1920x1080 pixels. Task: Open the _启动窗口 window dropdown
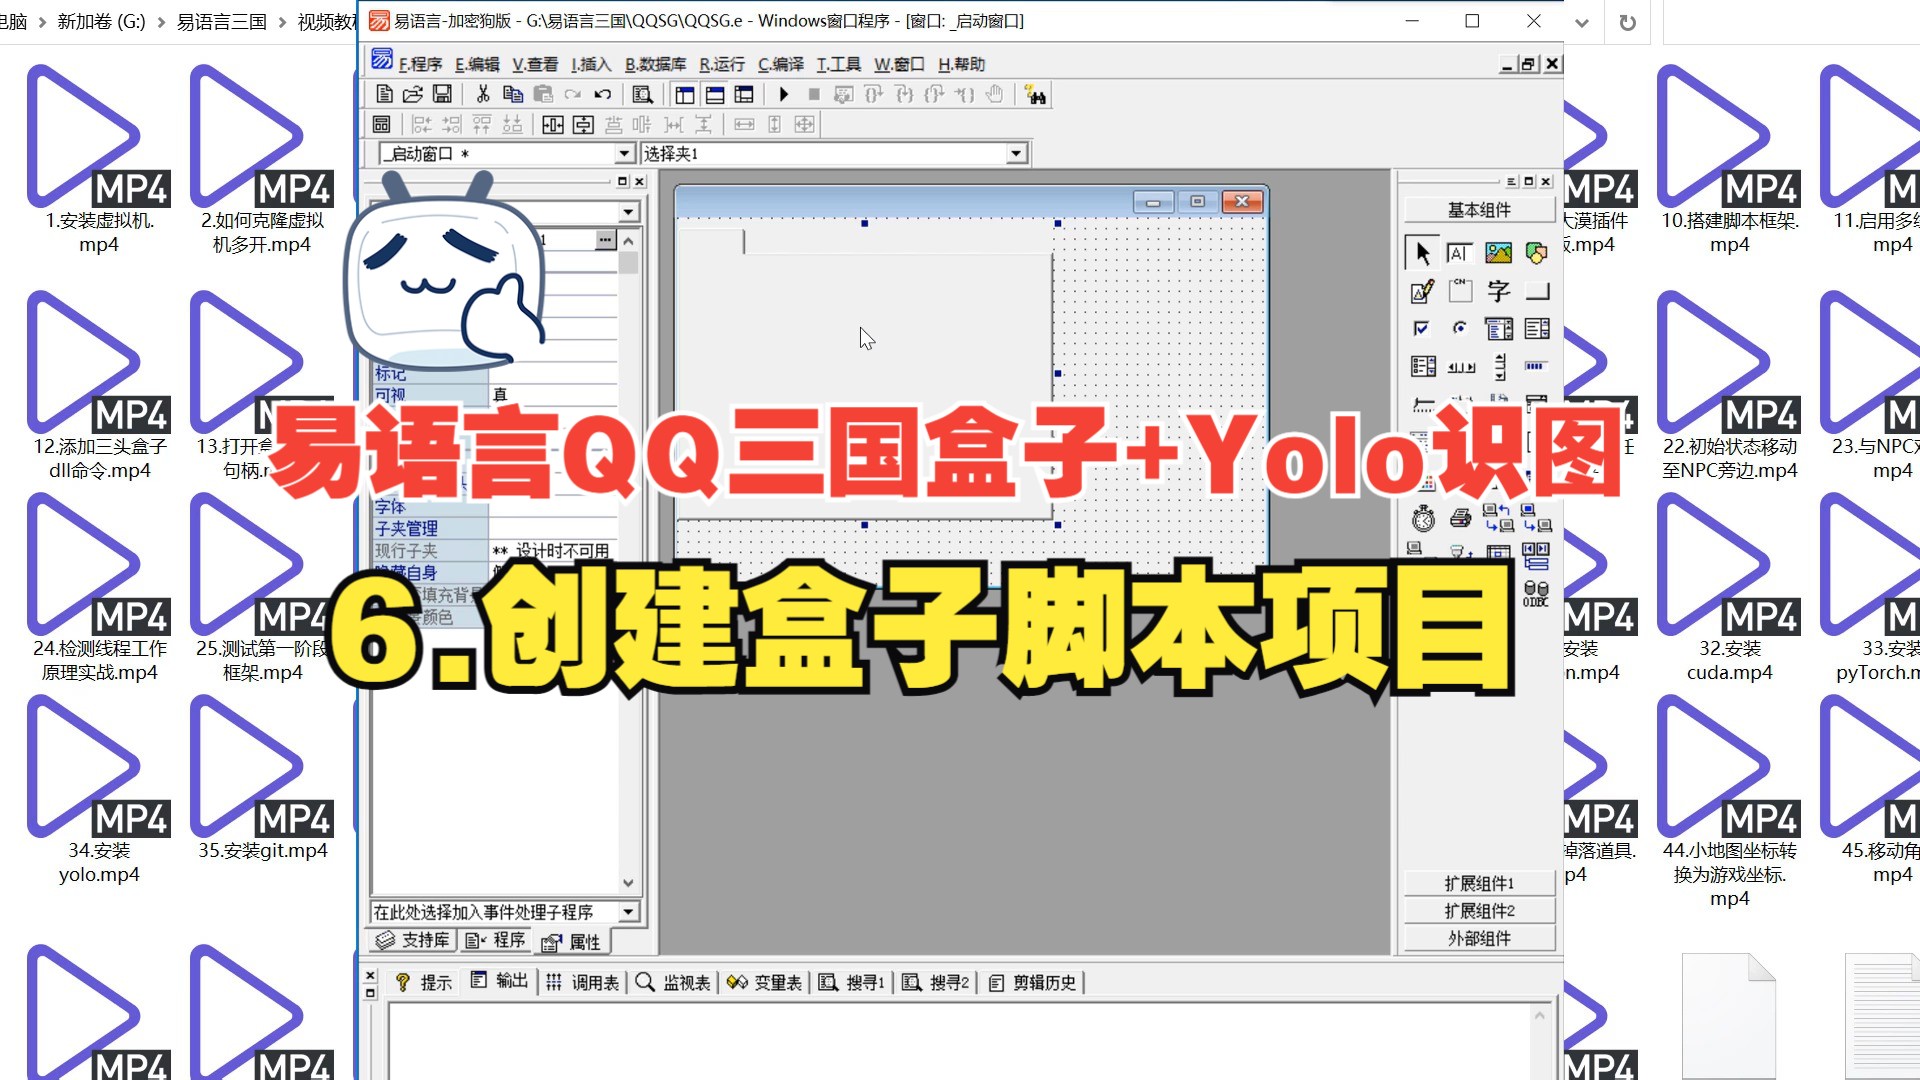624,153
